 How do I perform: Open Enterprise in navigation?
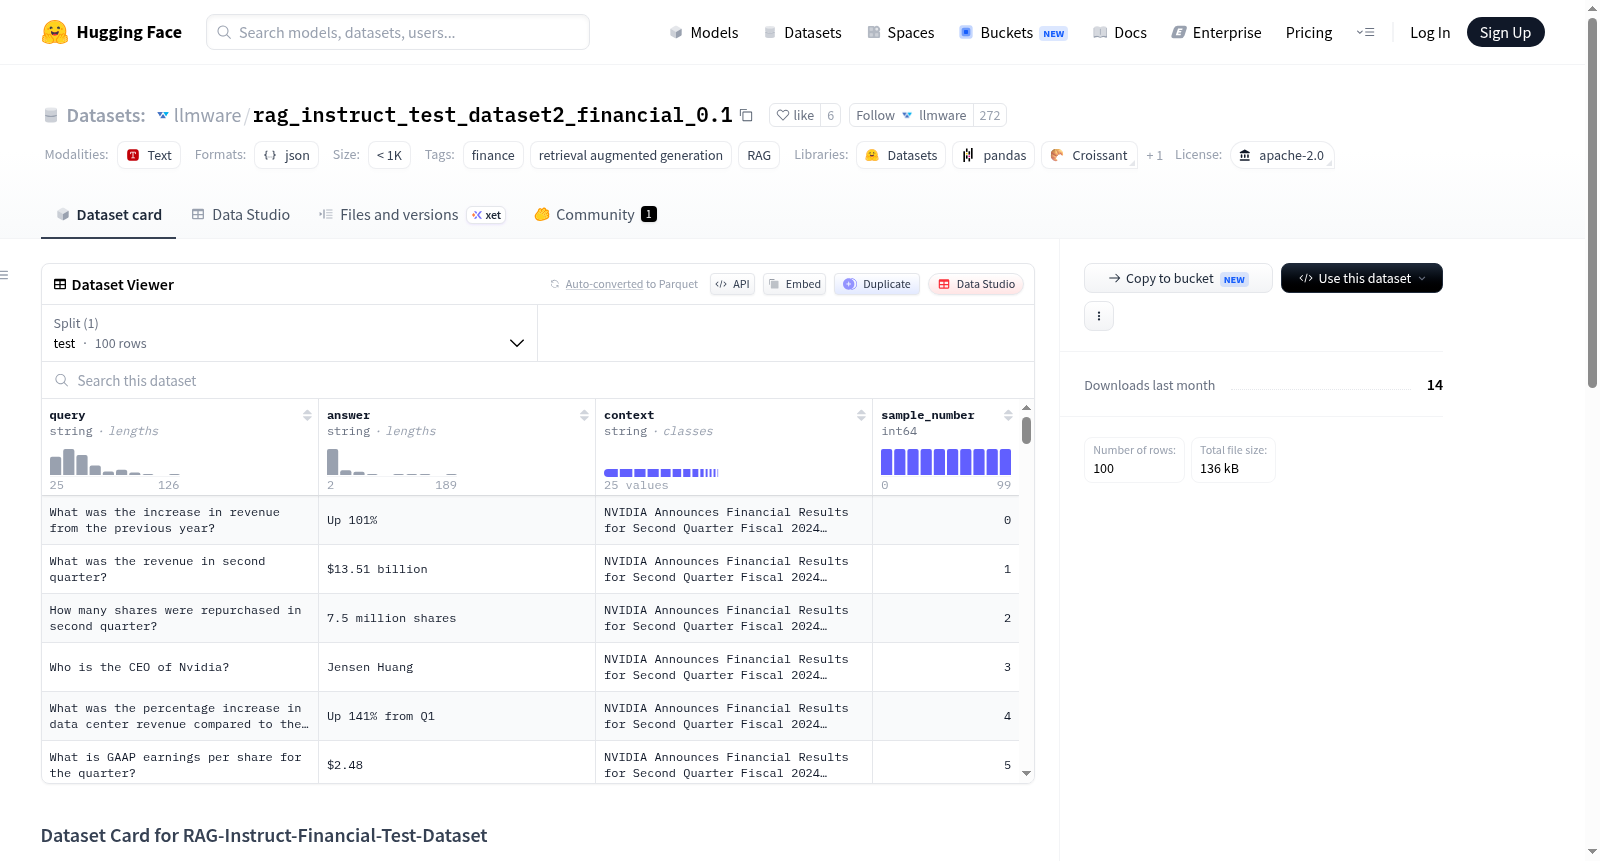click(x=1216, y=32)
